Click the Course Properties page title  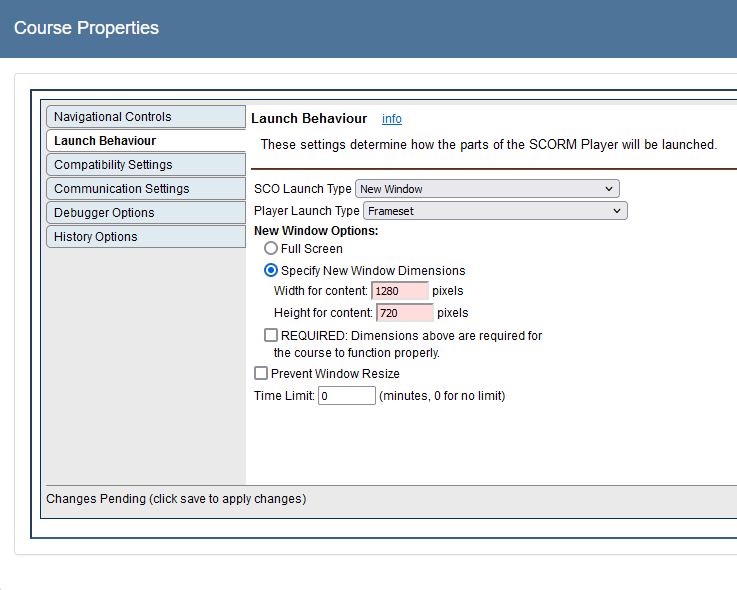click(x=87, y=28)
